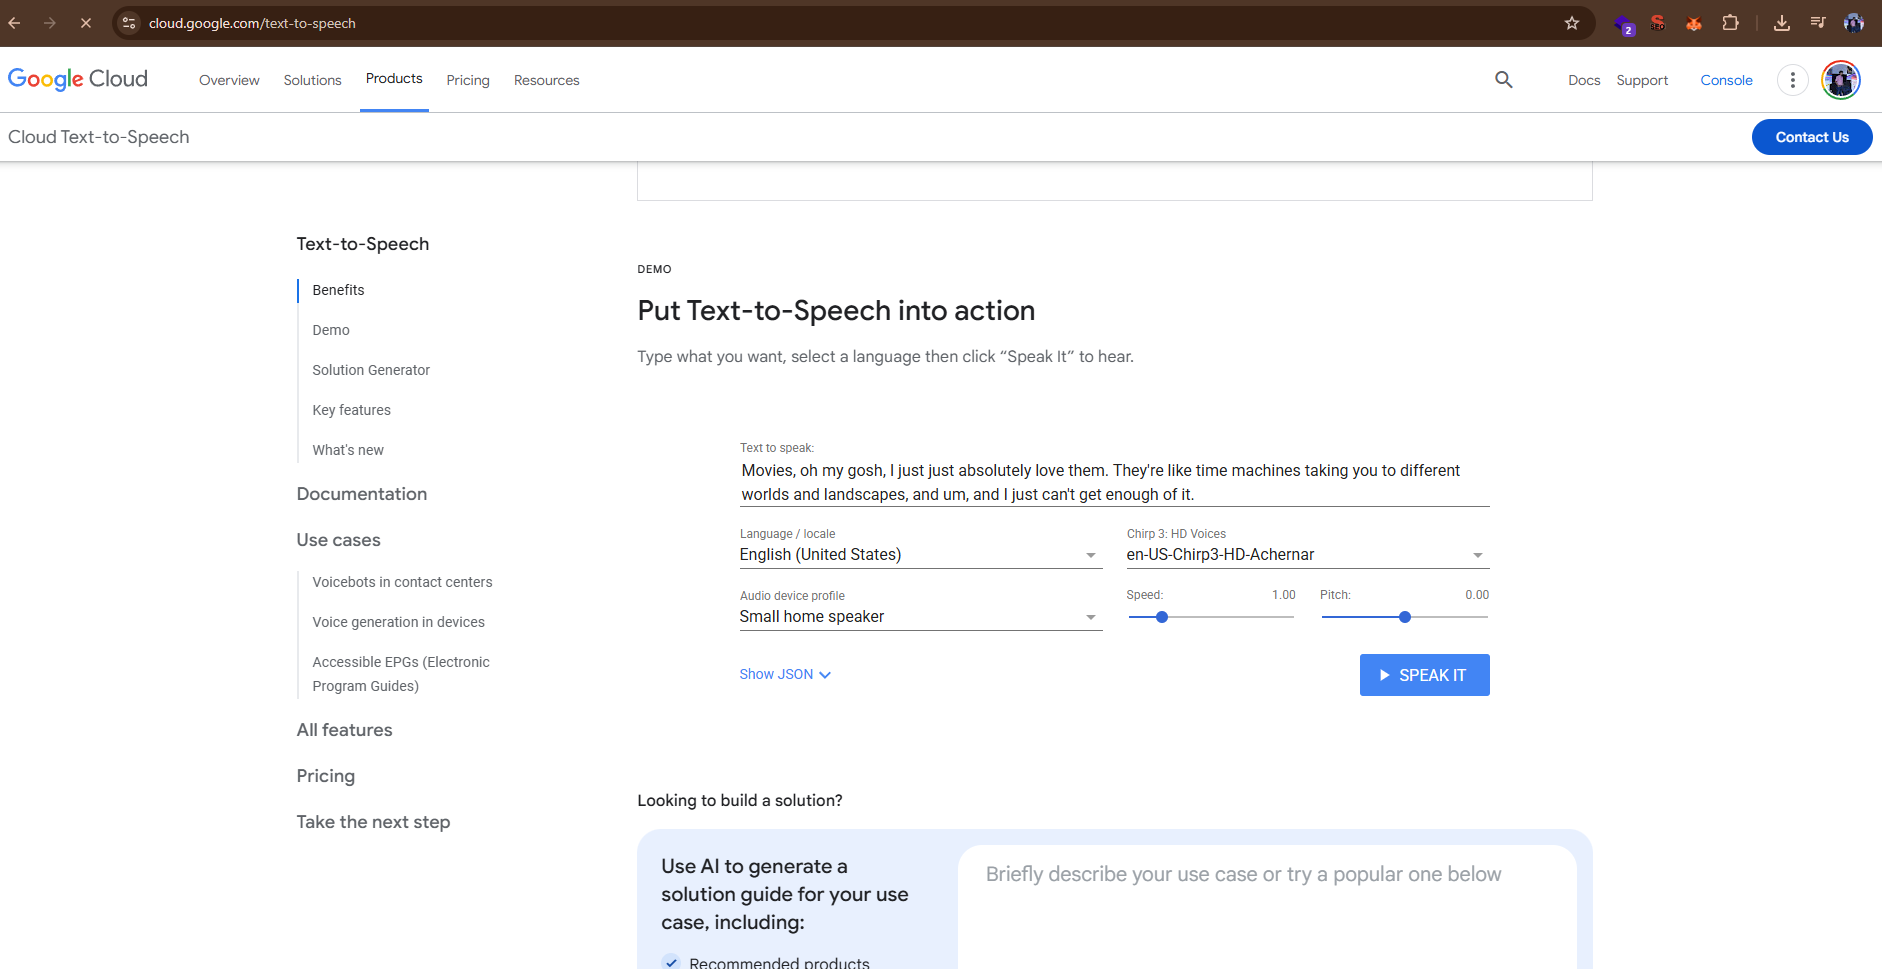Open the Google account avatar on the page
This screenshot has height=969, width=1882.
[1841, 80]
